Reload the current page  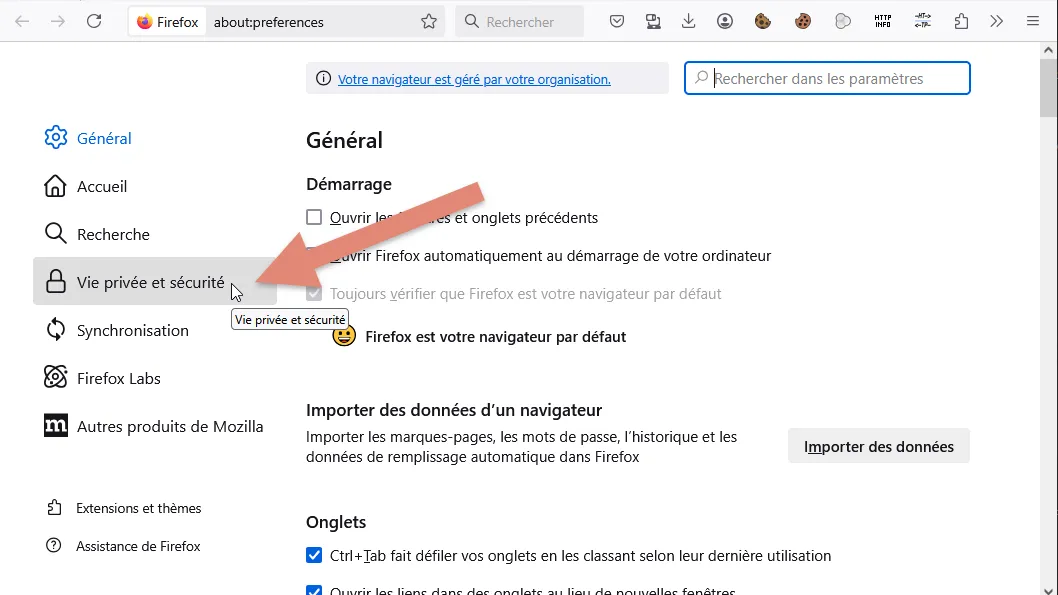click(x=94, y=22)
